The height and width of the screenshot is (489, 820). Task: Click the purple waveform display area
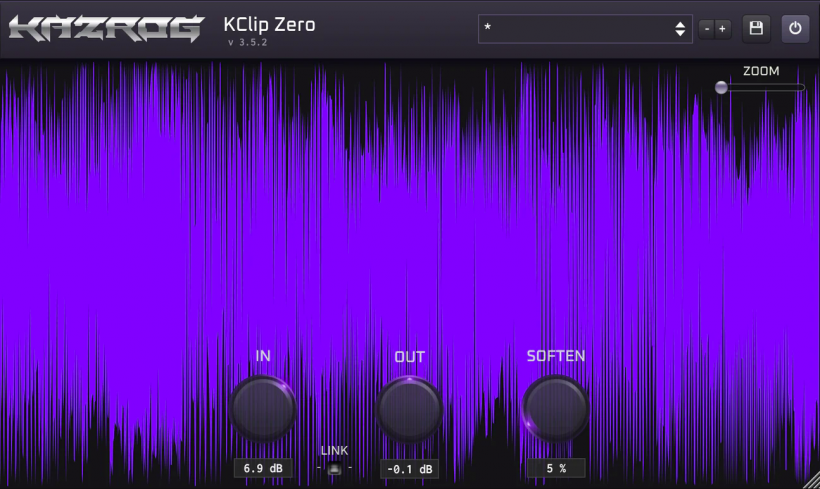coord(400,220)
